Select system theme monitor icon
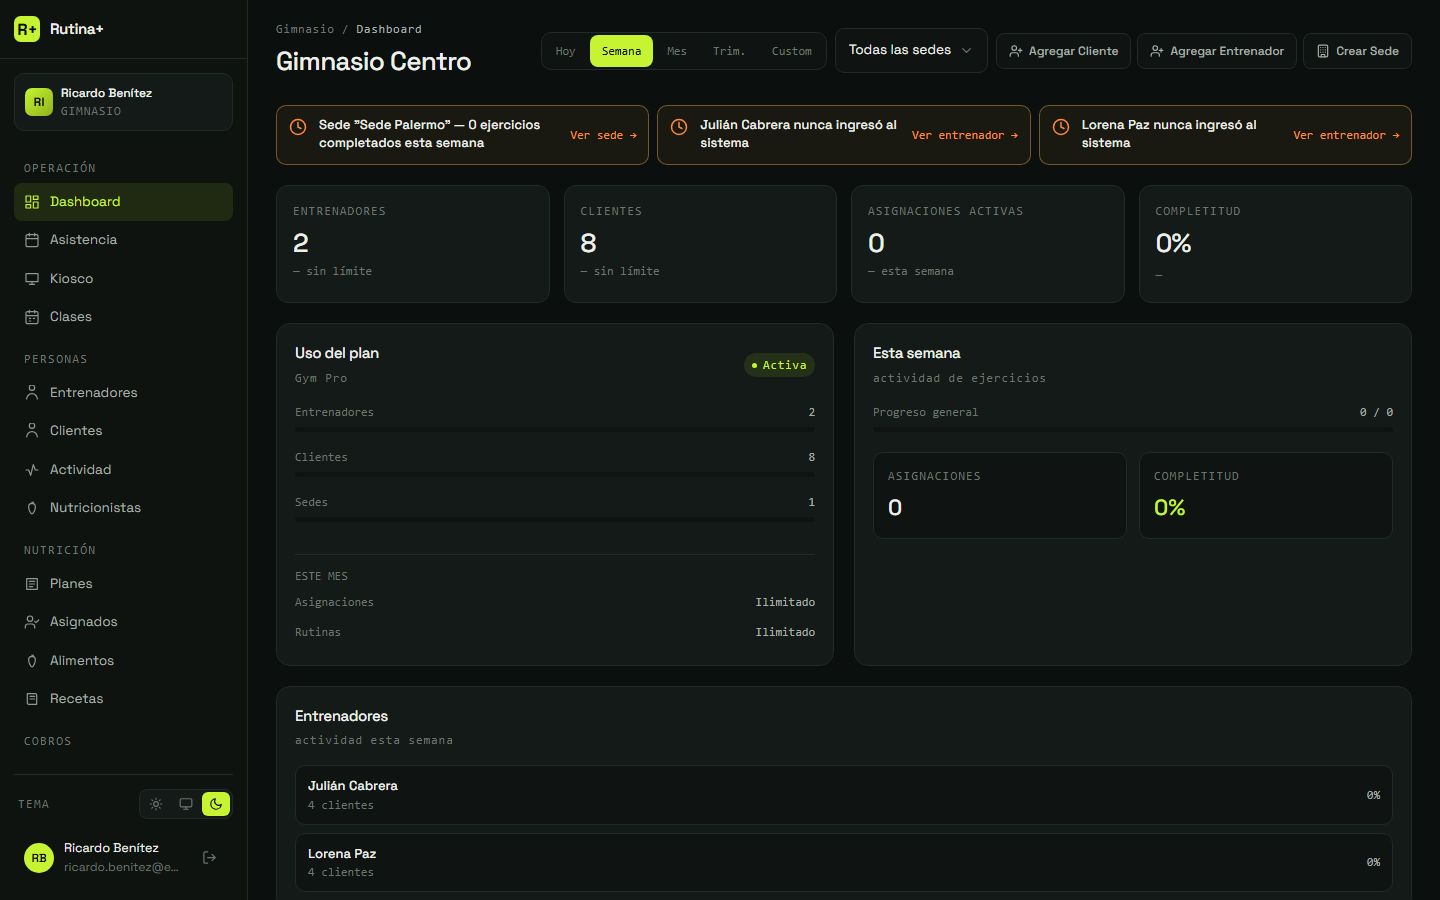 point(186,804)
